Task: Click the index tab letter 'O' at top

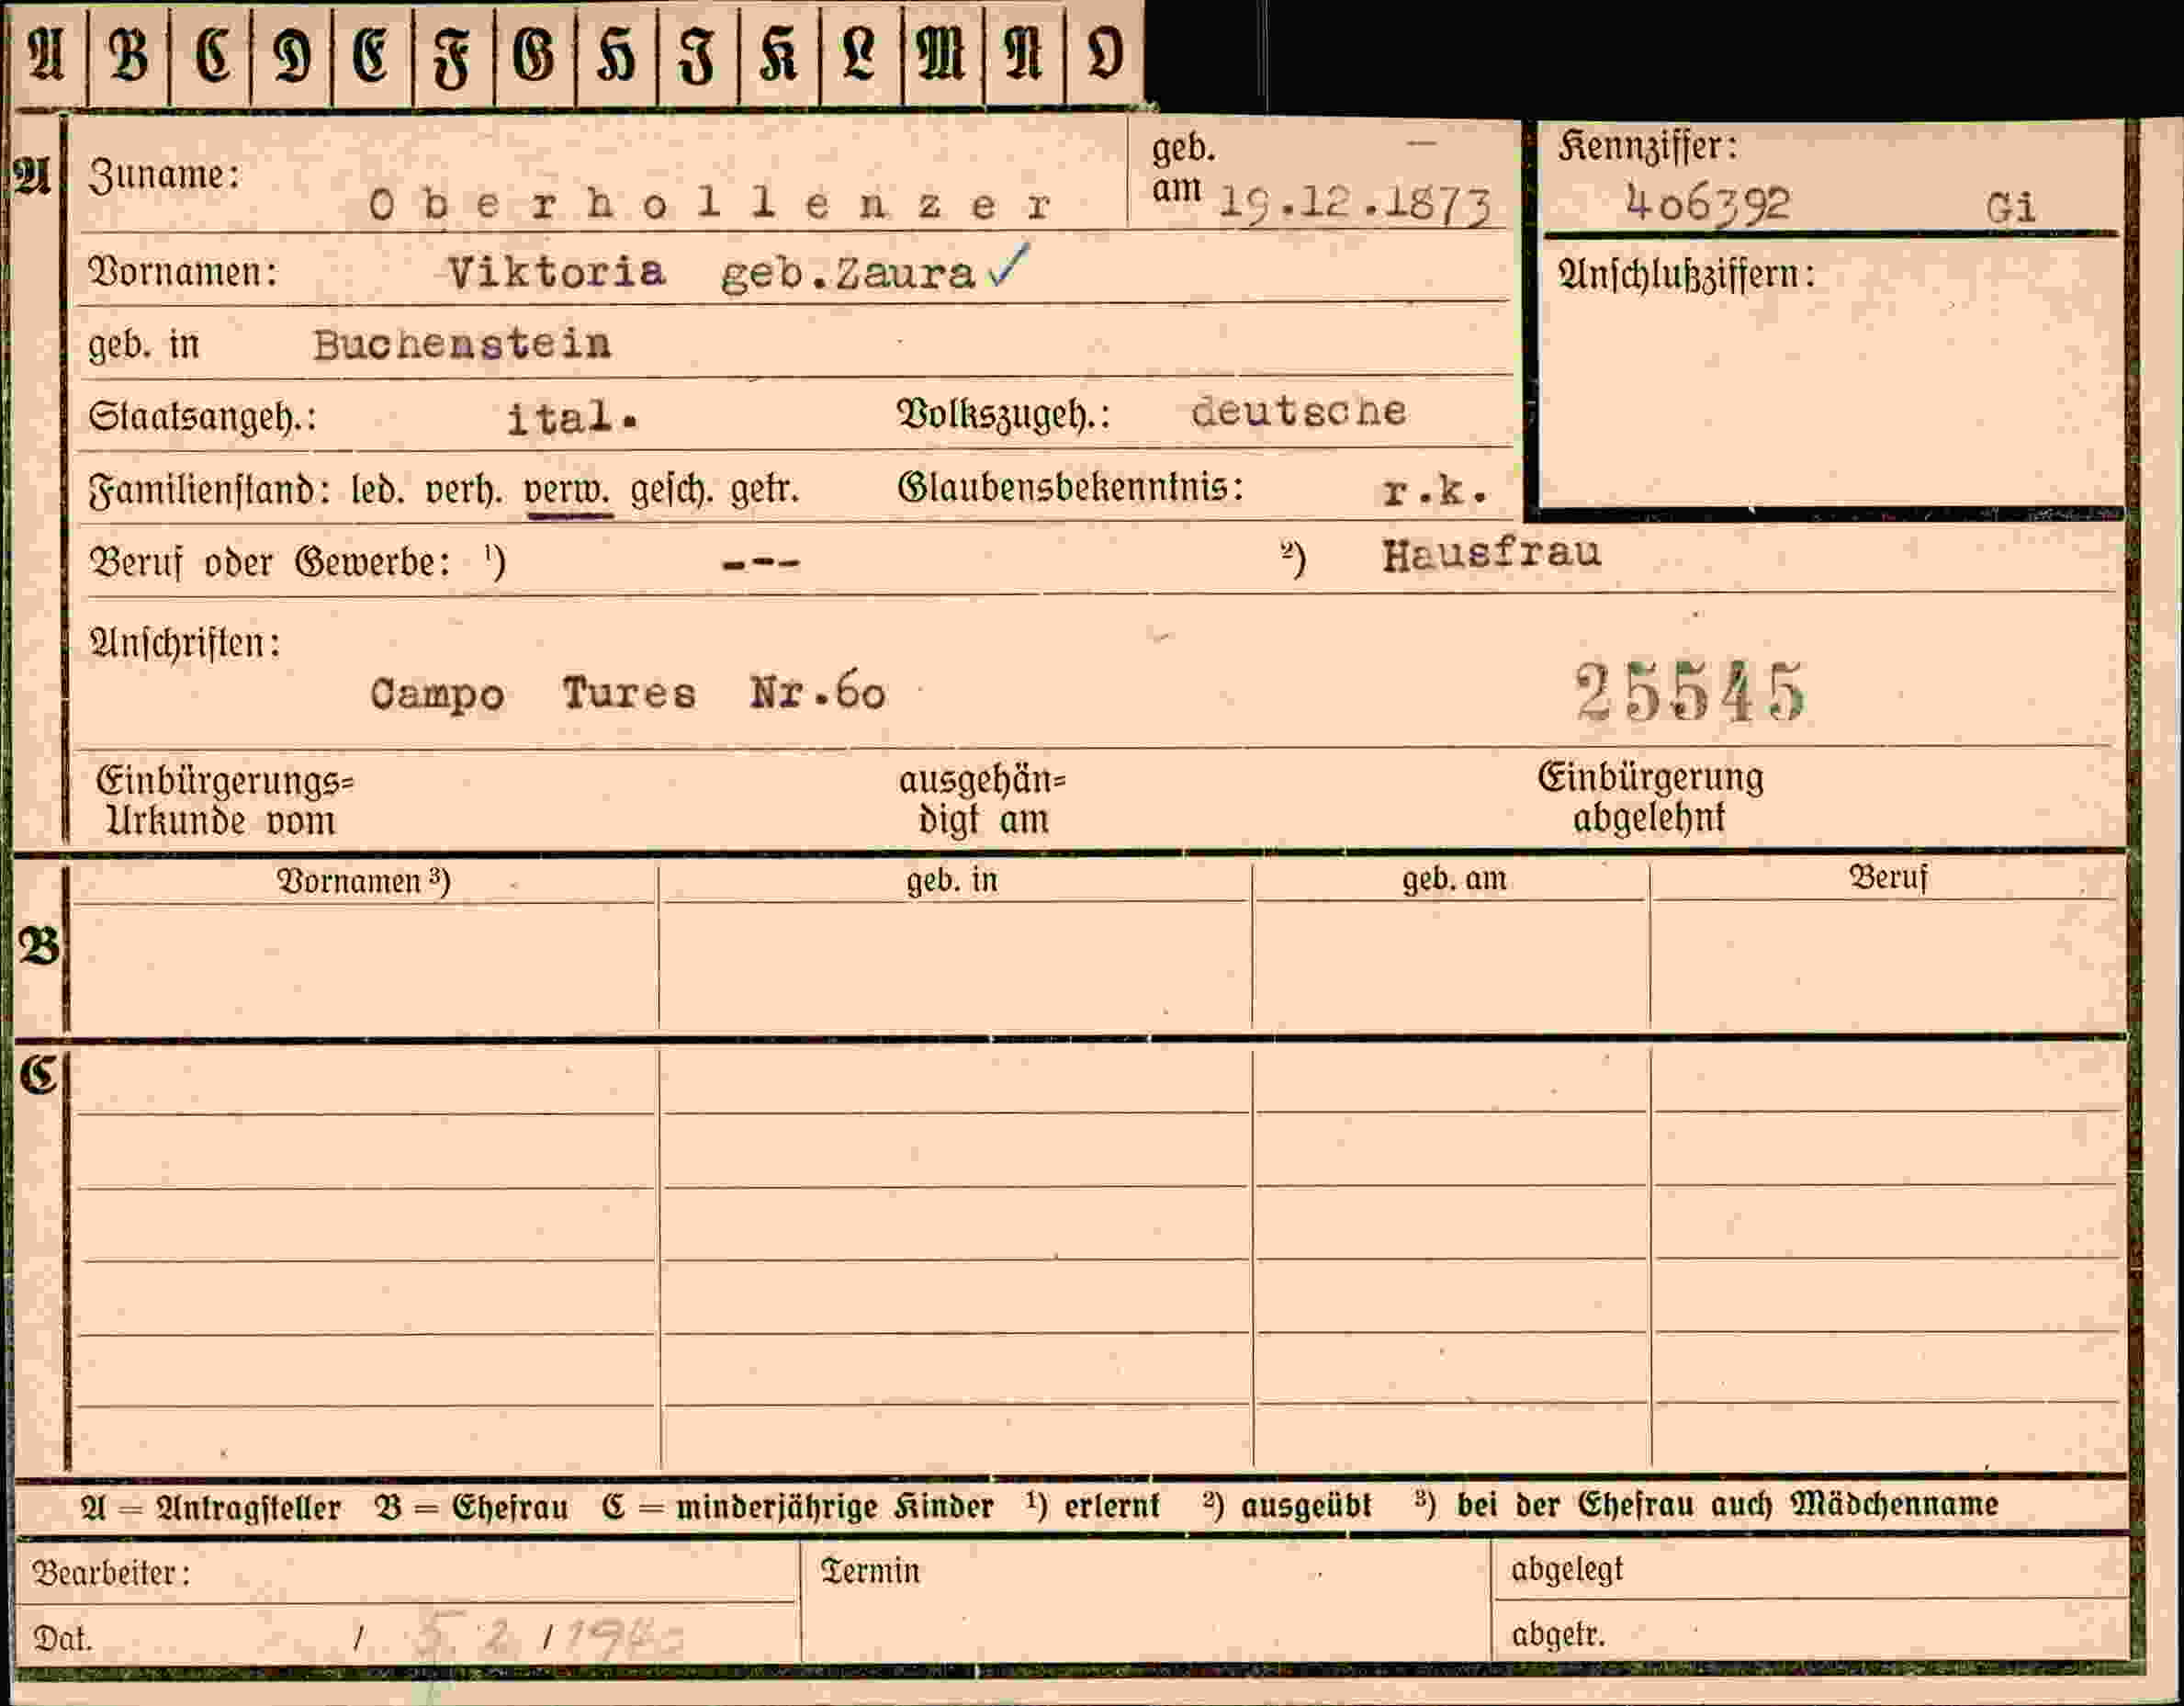Action: click(1105, 54)
